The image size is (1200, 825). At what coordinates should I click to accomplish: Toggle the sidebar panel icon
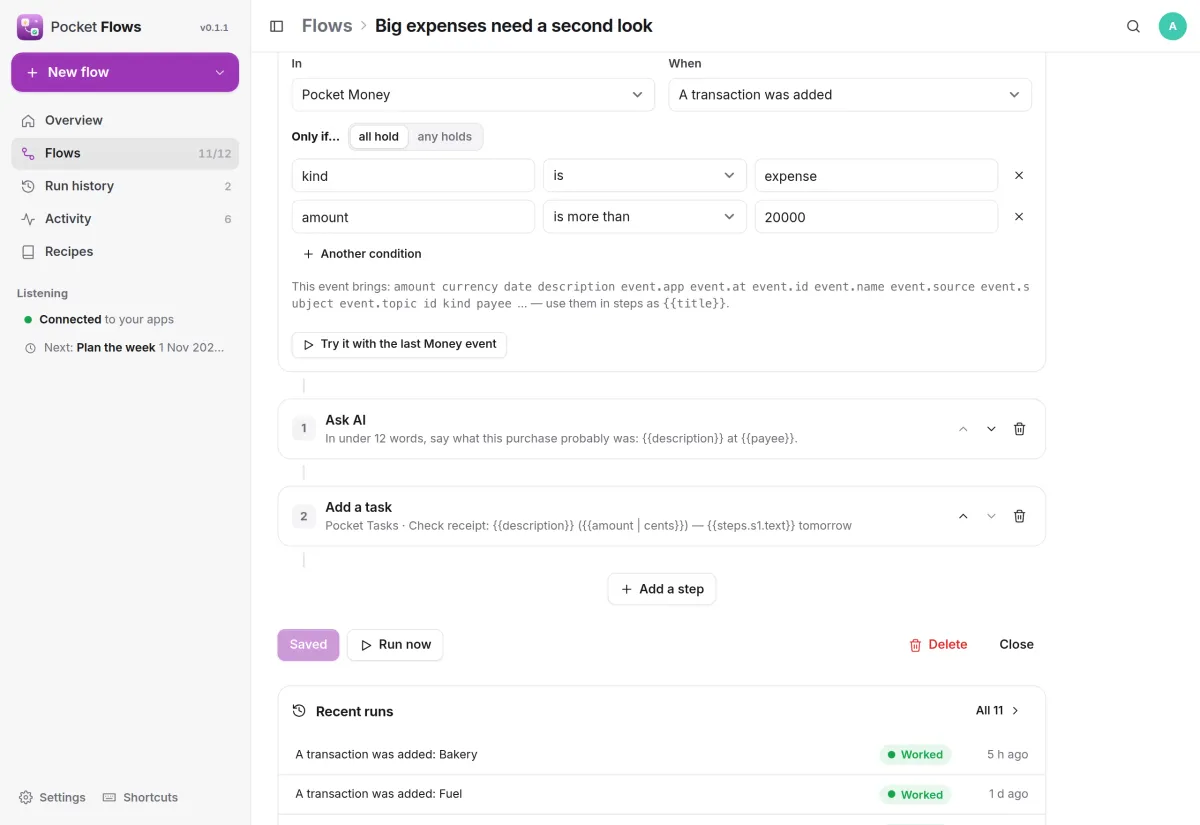tap(277, 26)
